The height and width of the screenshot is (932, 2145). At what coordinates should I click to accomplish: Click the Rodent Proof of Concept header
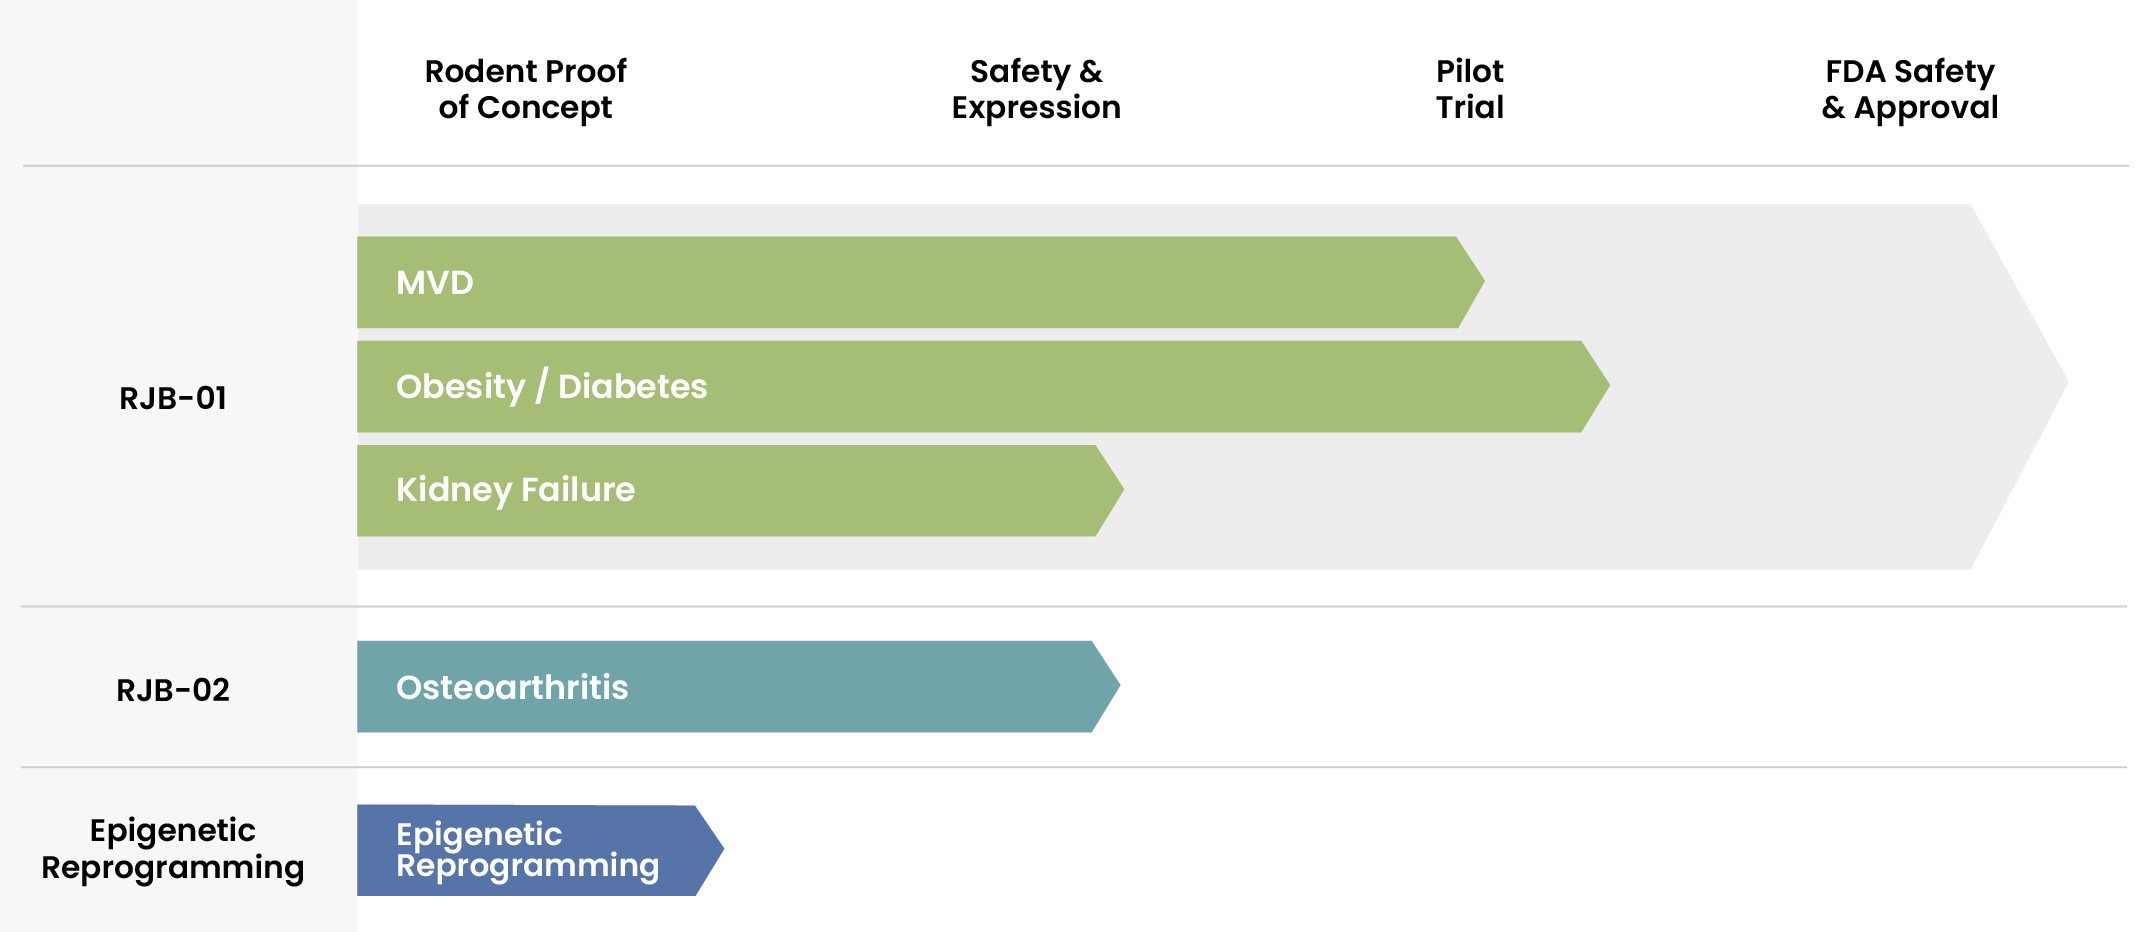[525, 89]
